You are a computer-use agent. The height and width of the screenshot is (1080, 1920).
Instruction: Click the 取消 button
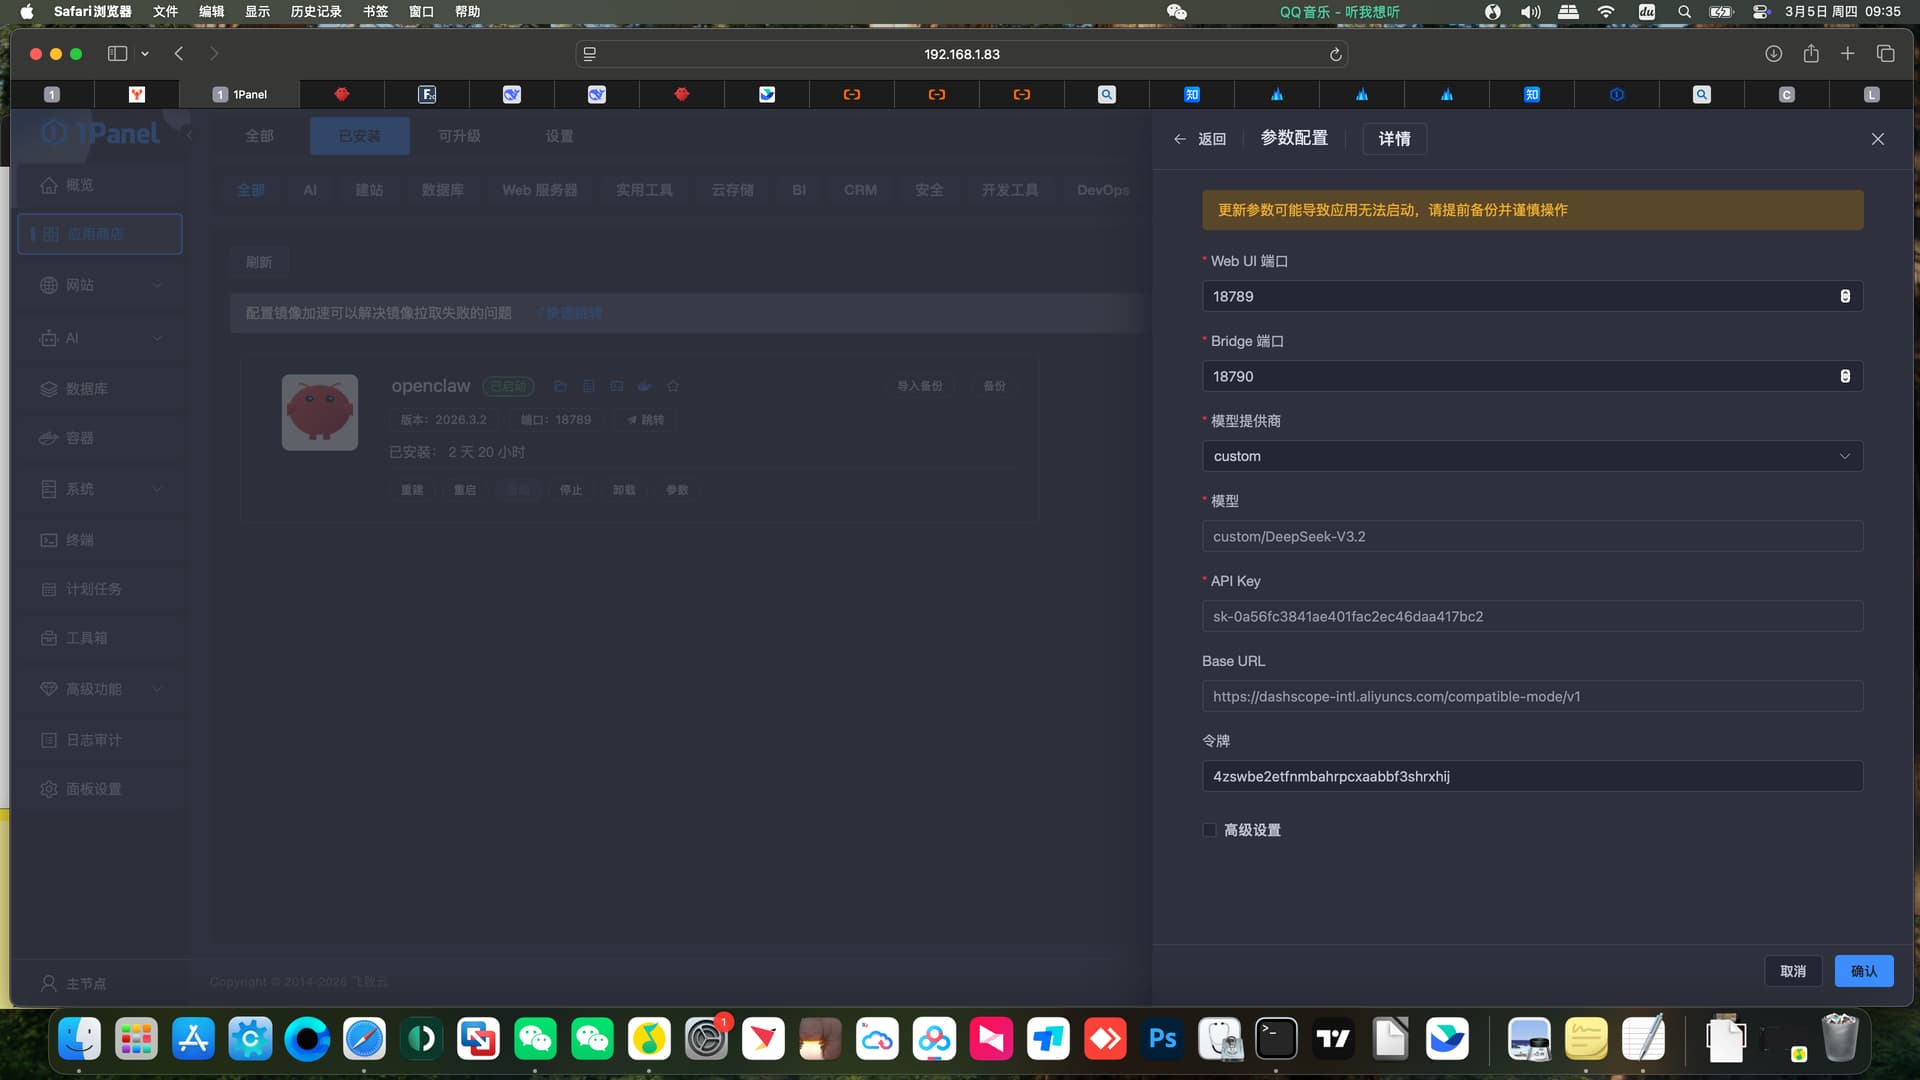click(x=1793, y=971)
